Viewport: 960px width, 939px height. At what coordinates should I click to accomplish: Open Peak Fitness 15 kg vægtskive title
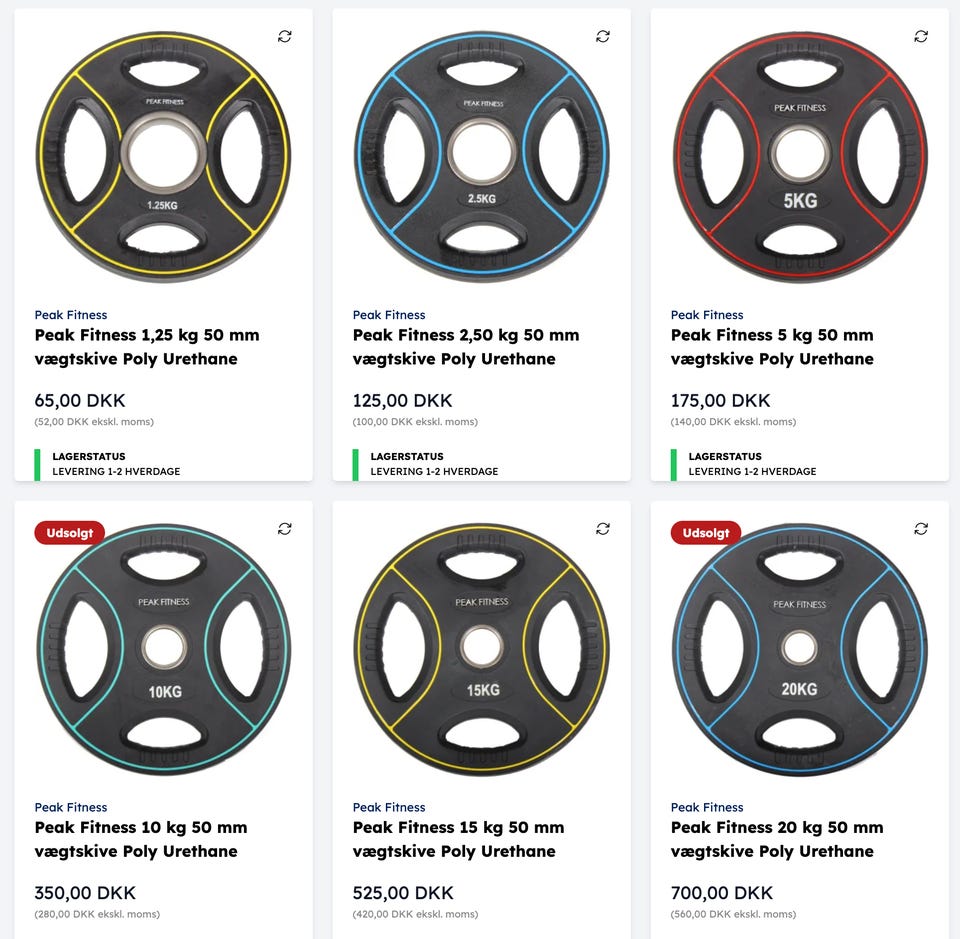pyautogui.click(x=458, y=839)
